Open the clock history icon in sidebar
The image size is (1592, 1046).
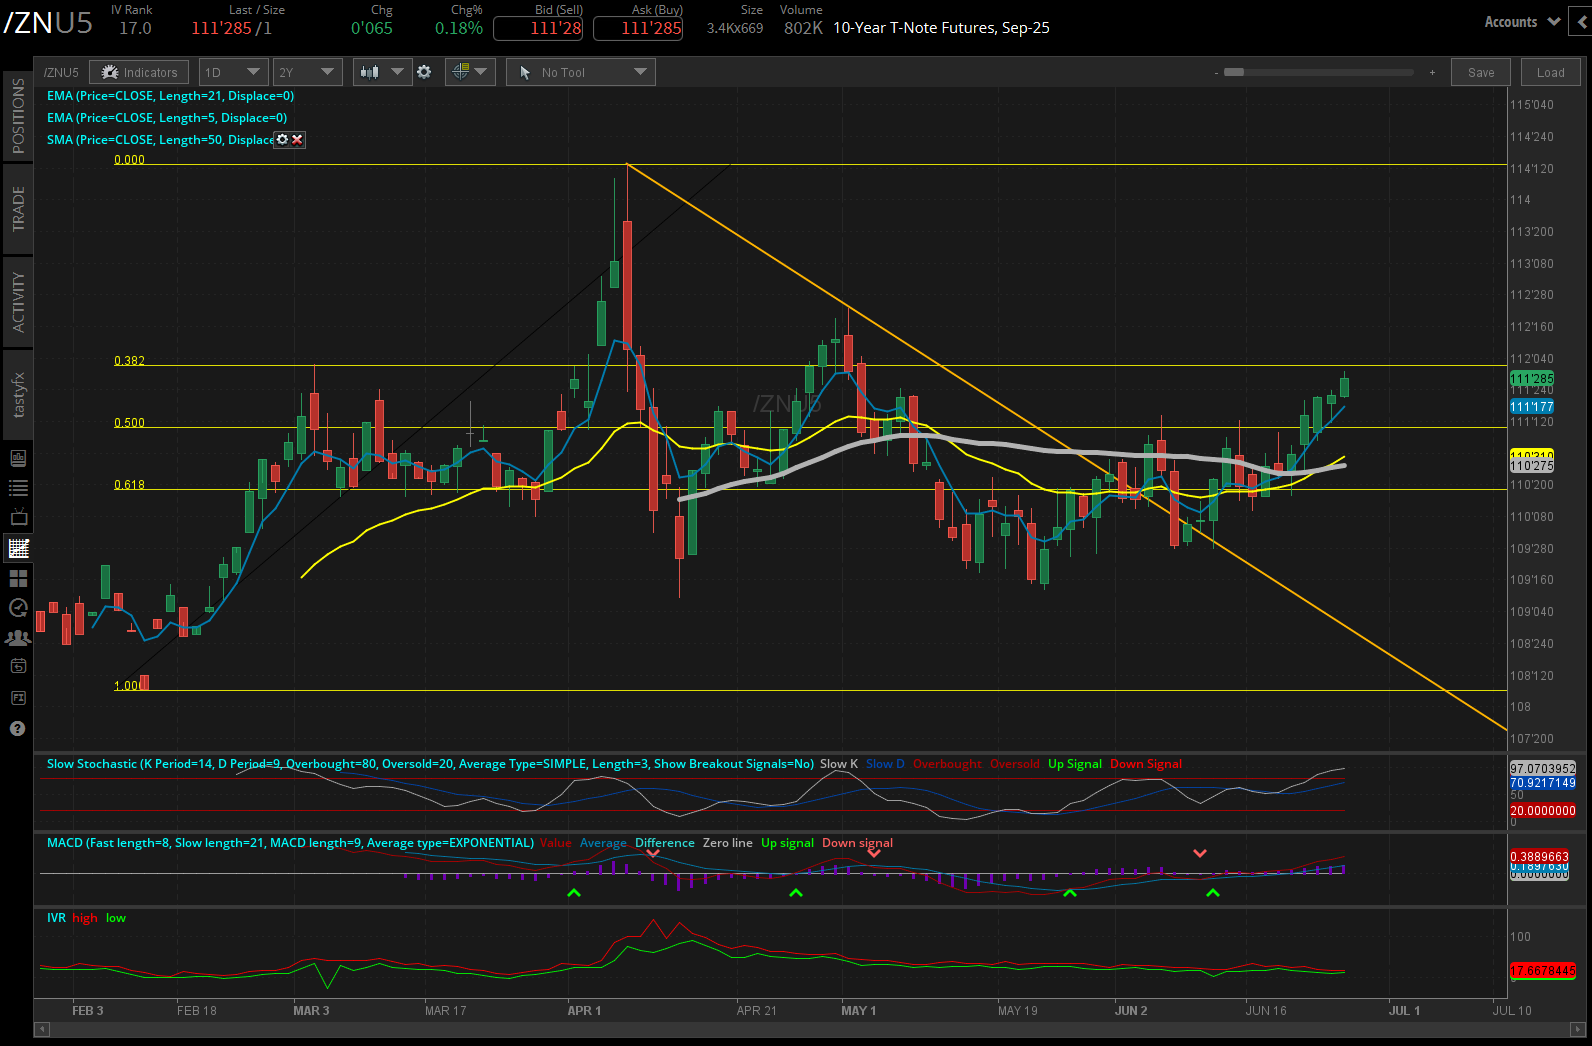tap(18, 608)
